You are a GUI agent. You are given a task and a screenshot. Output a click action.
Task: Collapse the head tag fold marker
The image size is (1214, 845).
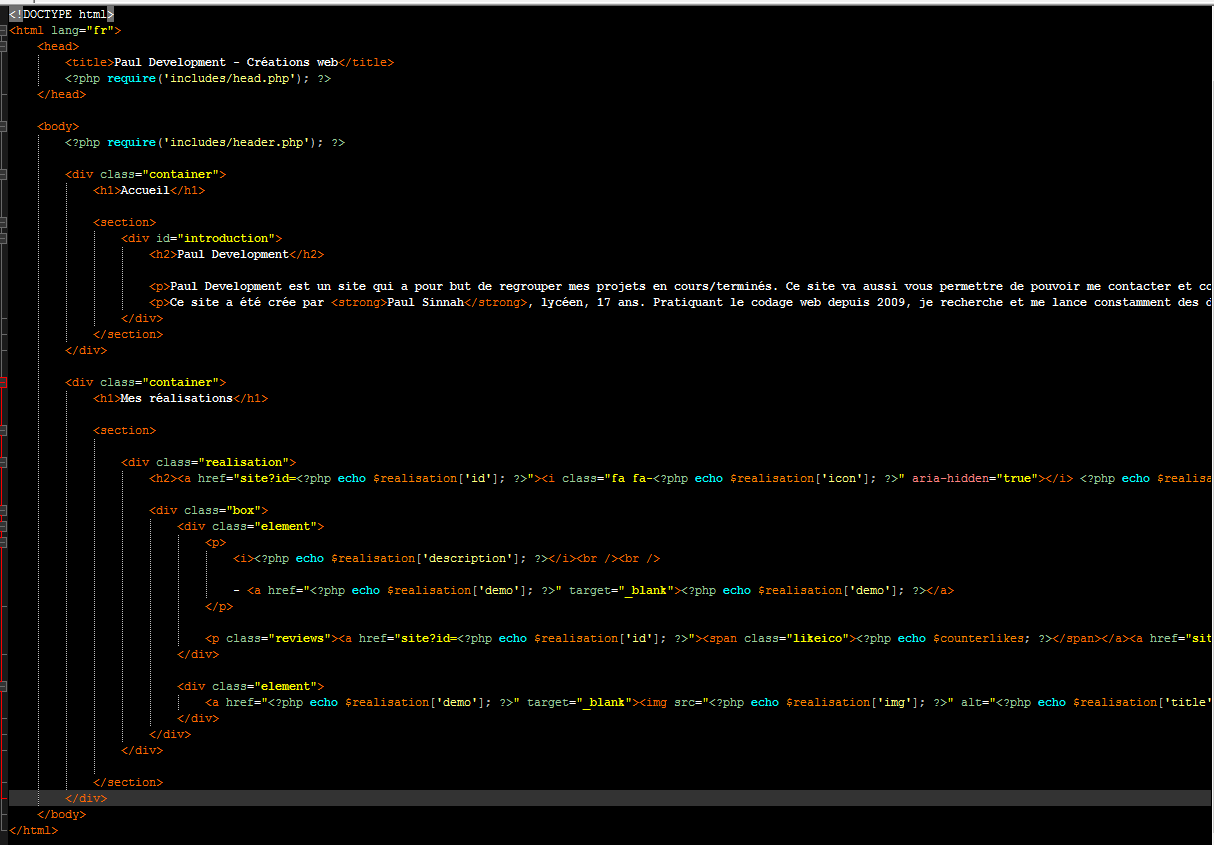(x=4, y=46)
